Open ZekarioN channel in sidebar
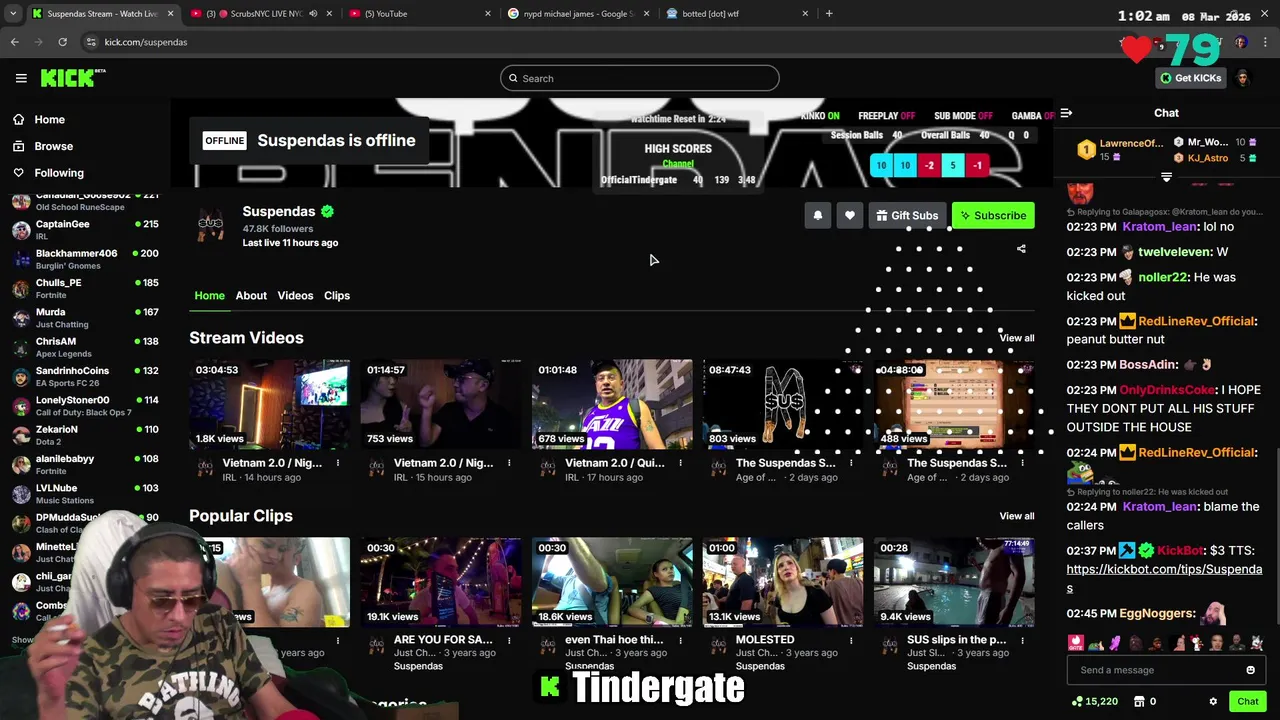Viewport: 1280px width, 720px height. 85,435
